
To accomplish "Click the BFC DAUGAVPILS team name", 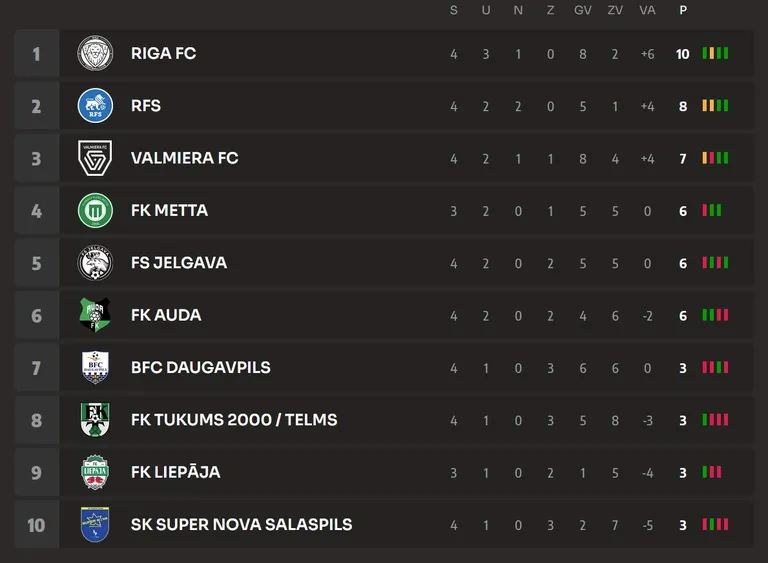I will pos(201,367).
